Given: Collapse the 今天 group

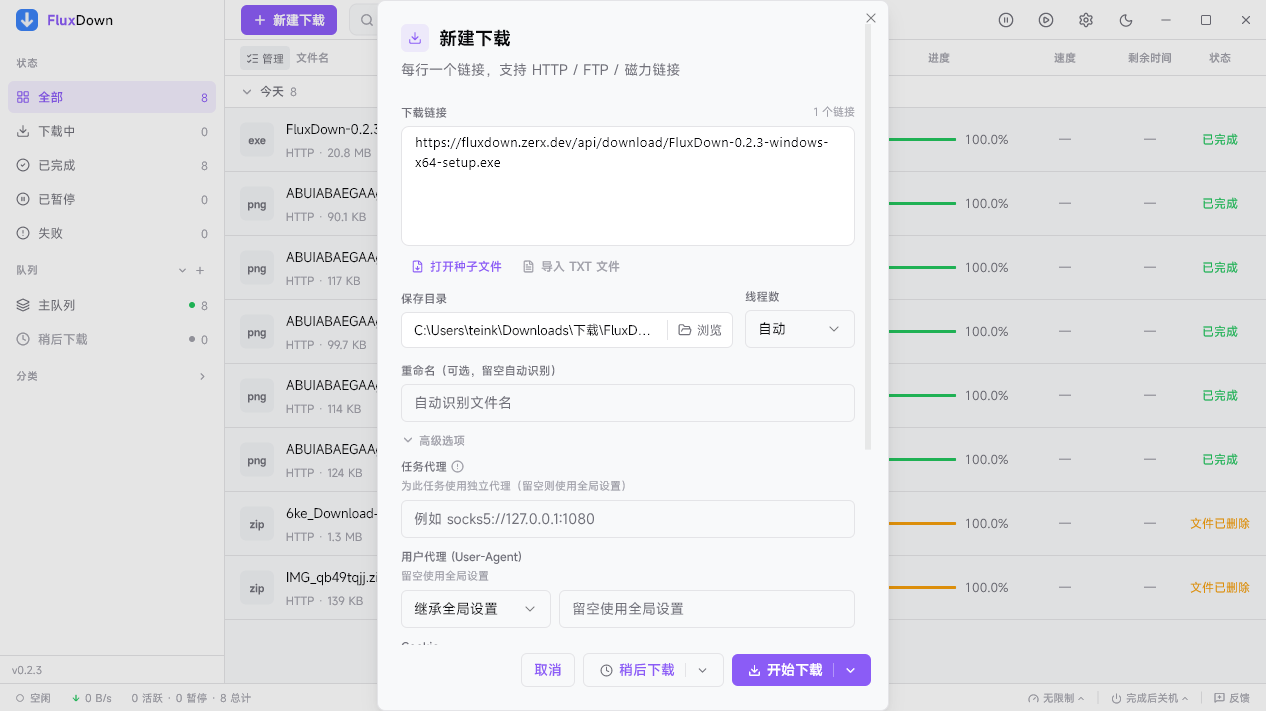Looking at the screenshot, I should tap(248, 91).
